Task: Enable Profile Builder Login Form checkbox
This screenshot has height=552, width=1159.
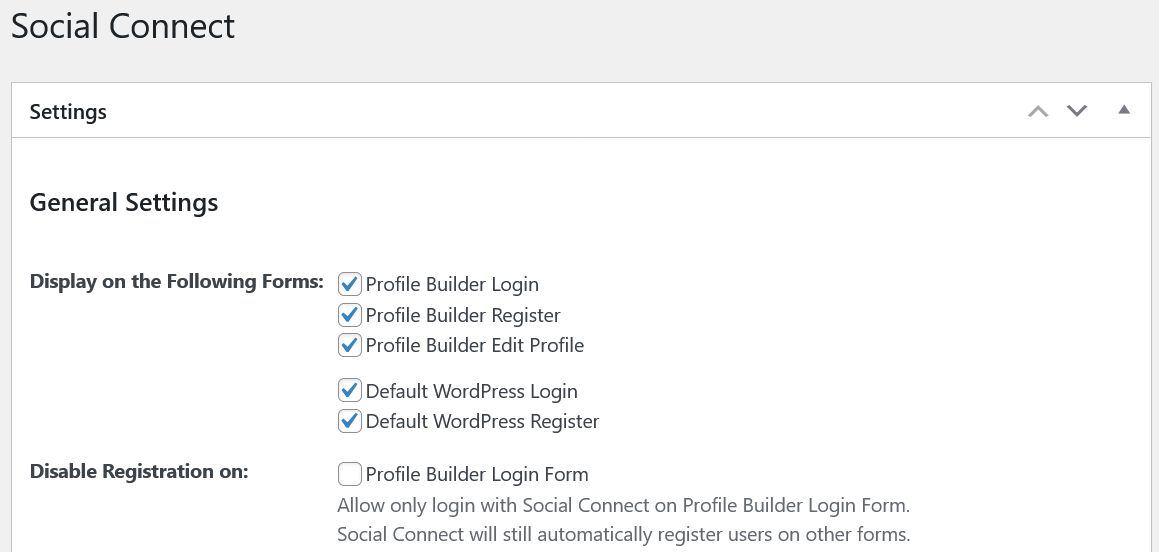Action: point(350,474)
